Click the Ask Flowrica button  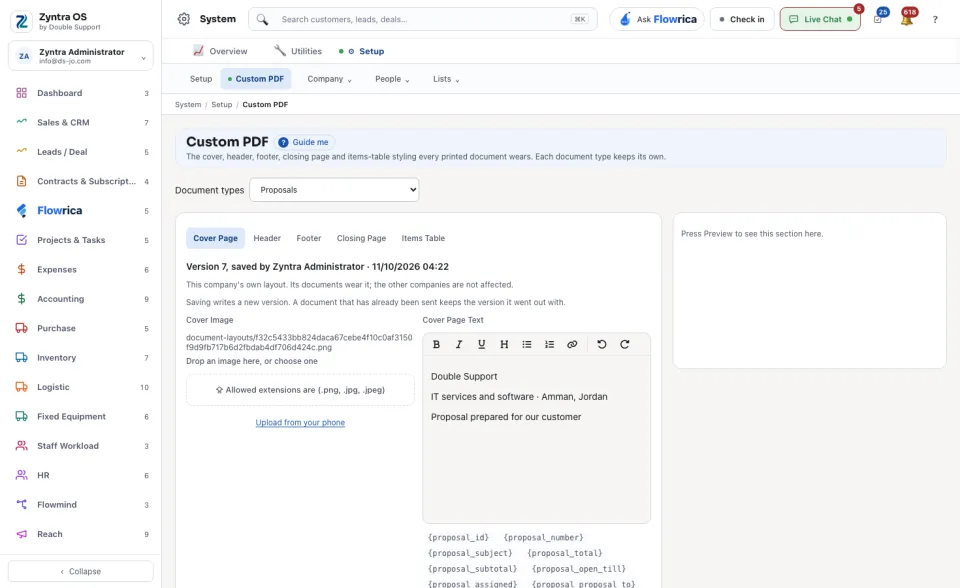(x=658, y=19)
